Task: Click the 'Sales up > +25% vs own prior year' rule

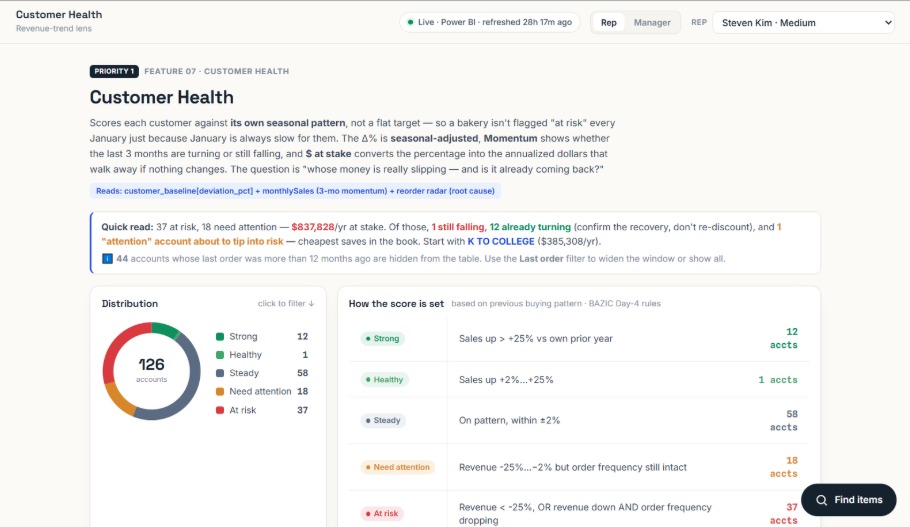Action: coord(536,338)
